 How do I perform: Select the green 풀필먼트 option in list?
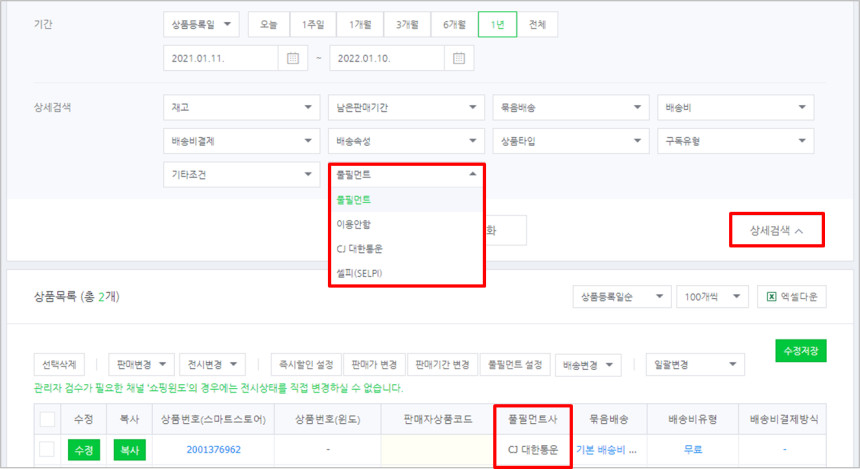(406, 200)
